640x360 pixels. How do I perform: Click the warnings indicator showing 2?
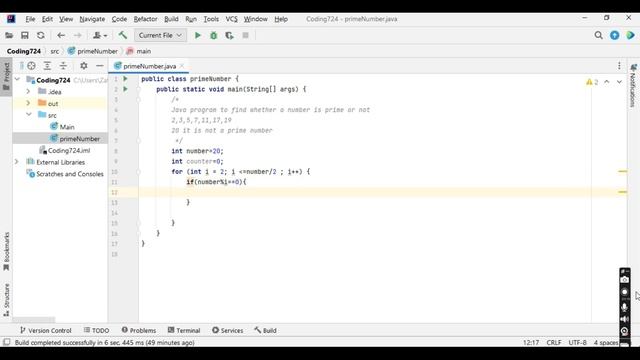coord(592,82)
